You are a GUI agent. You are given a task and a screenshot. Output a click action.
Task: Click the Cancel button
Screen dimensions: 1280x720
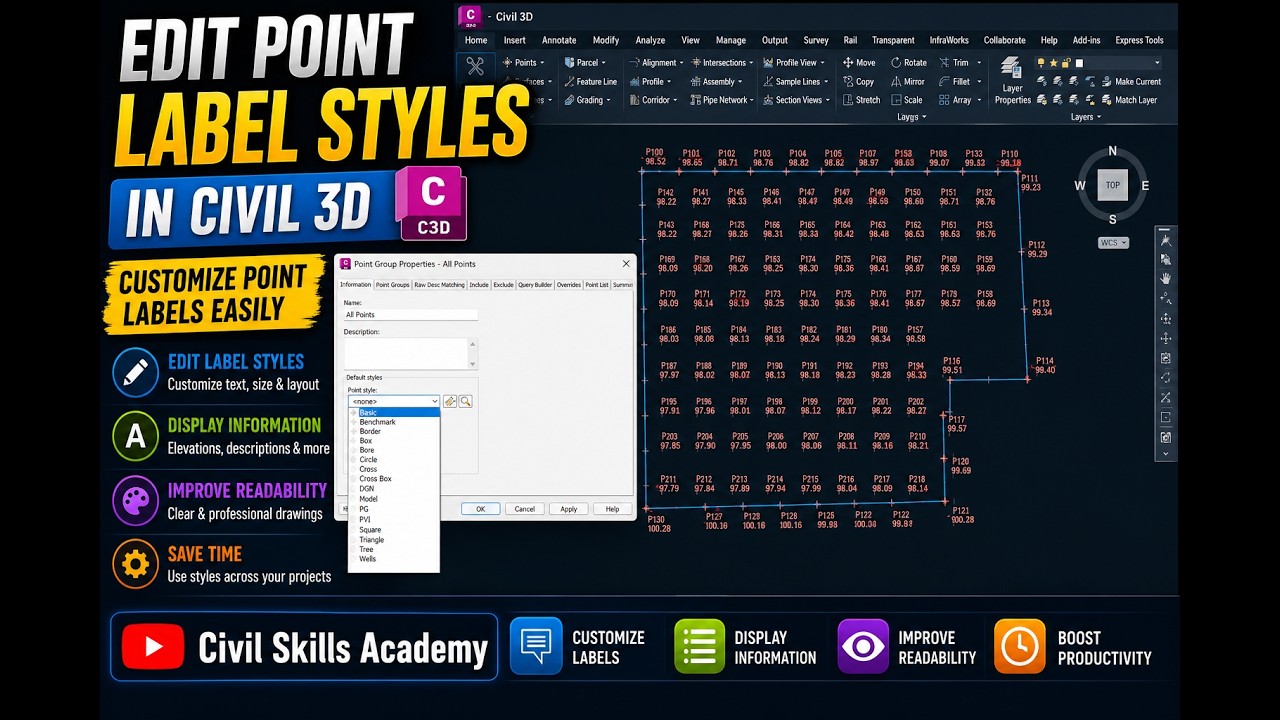coord(524,509)
